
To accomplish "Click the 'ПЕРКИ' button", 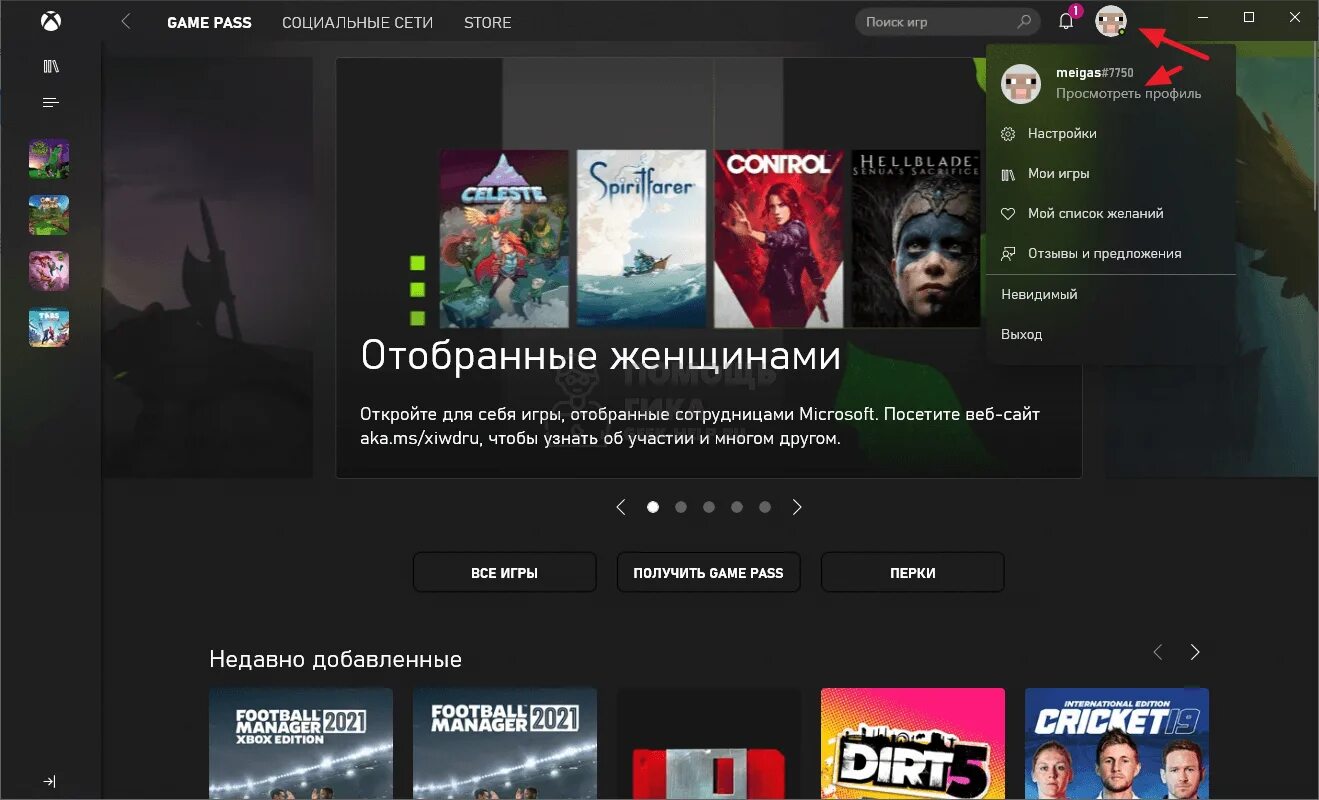I will pos(913,573).
